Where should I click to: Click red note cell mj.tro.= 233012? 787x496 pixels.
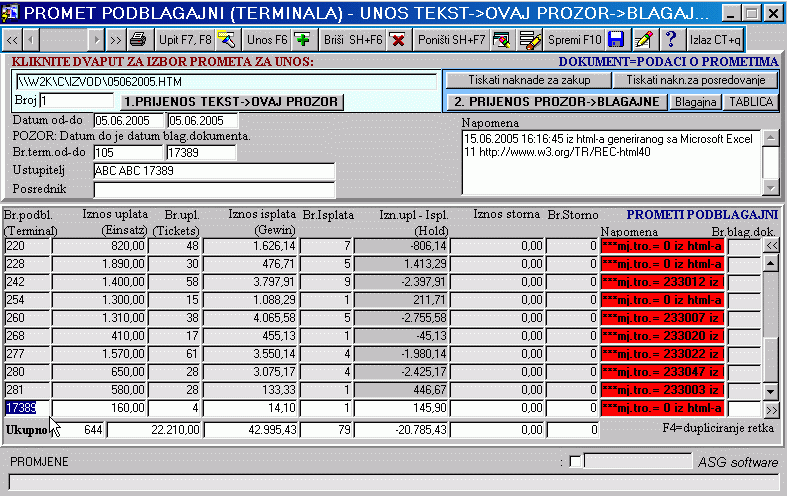pos(662,282)
